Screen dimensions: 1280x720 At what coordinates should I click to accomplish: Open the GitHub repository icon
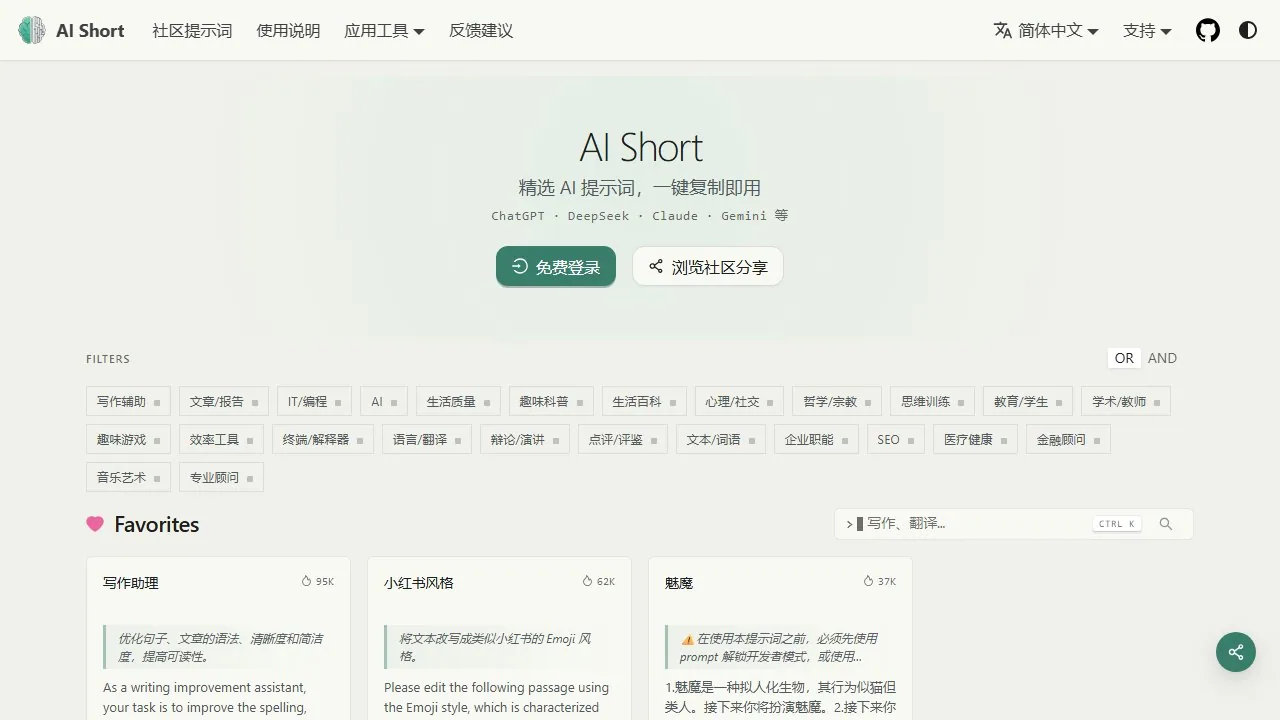click(x=1208, y=30)
